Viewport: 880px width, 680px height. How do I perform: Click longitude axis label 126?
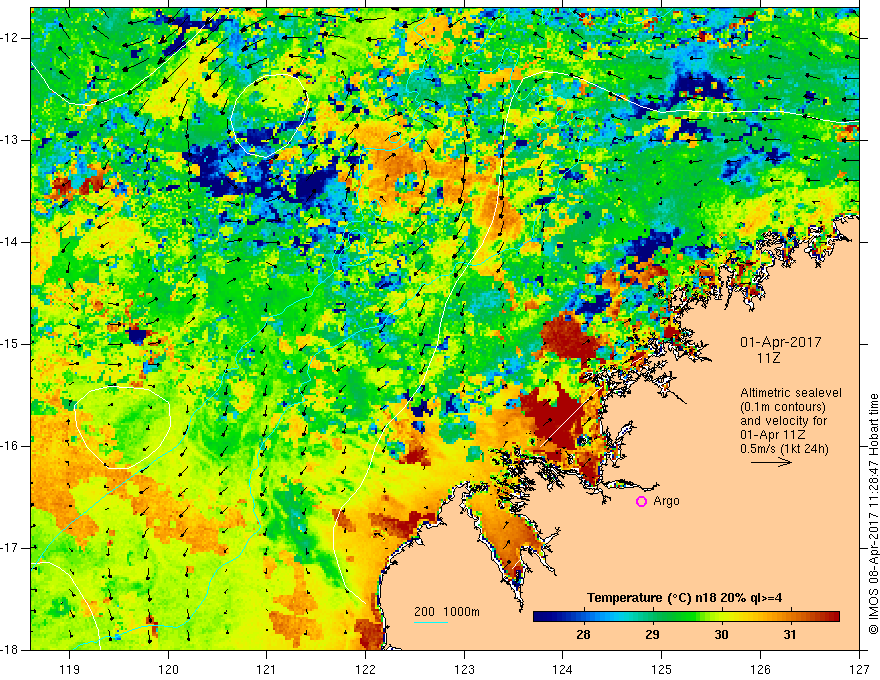[x=760, y=669]
